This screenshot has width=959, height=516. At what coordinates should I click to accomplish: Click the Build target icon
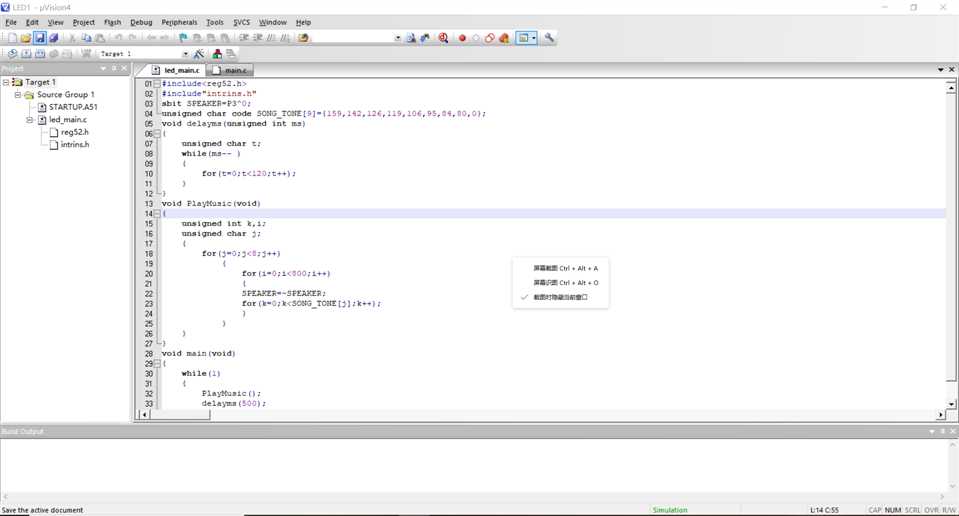[26, 54]
